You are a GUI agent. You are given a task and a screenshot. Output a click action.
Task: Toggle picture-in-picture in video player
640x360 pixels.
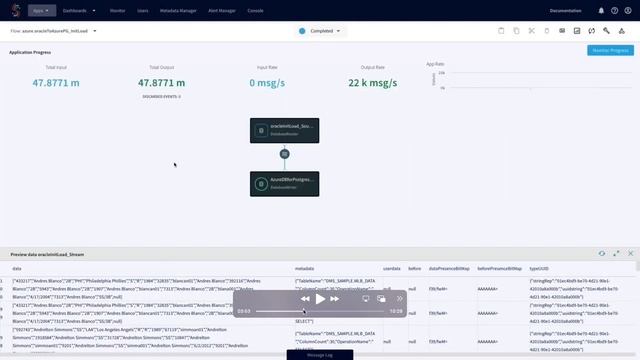point(381,299)
